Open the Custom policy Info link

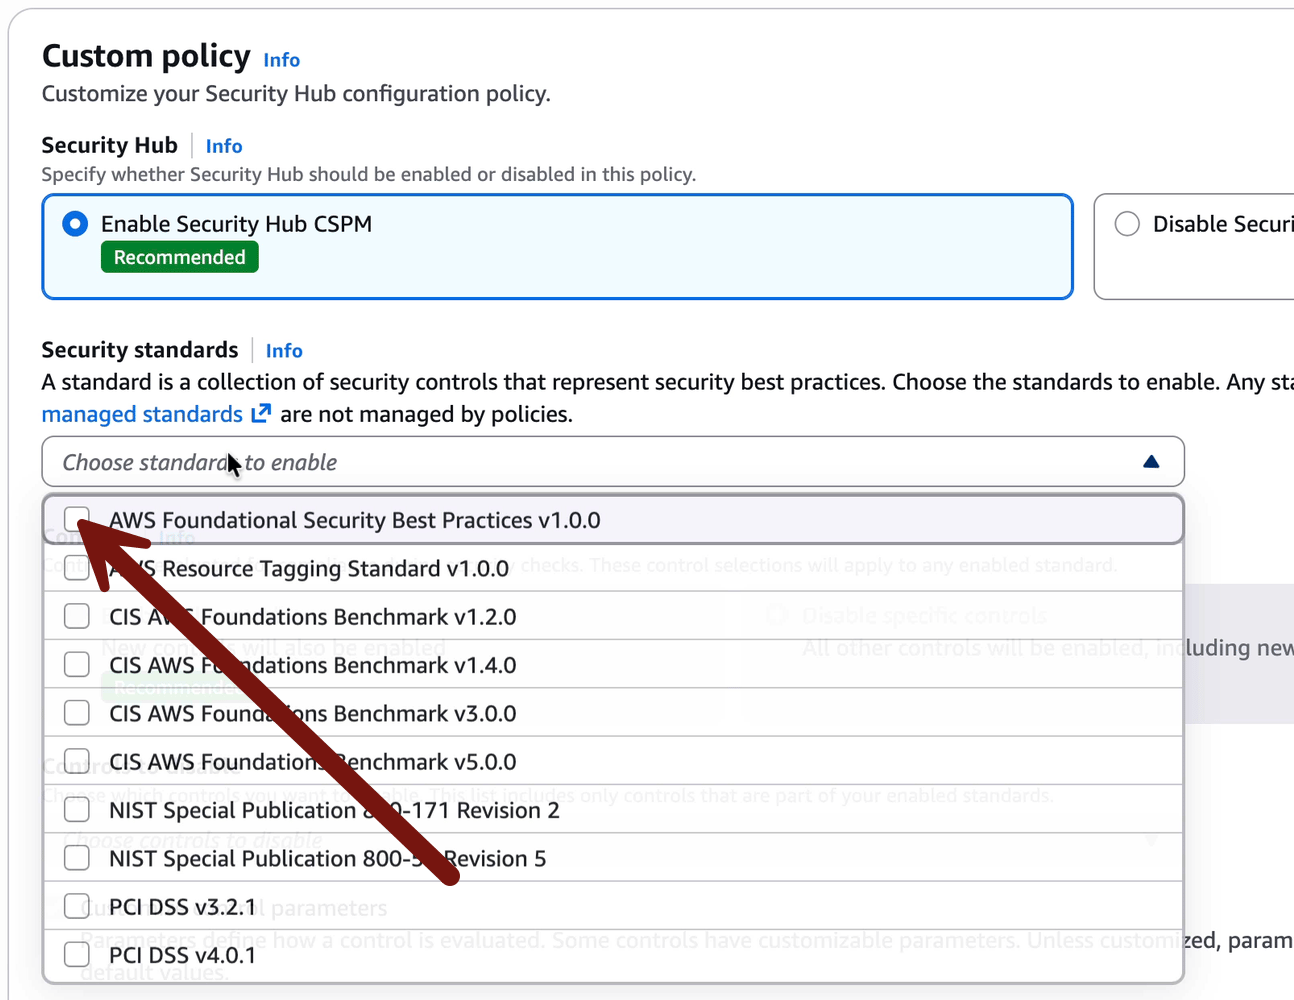pyautogui.click(x=281, y=60)
